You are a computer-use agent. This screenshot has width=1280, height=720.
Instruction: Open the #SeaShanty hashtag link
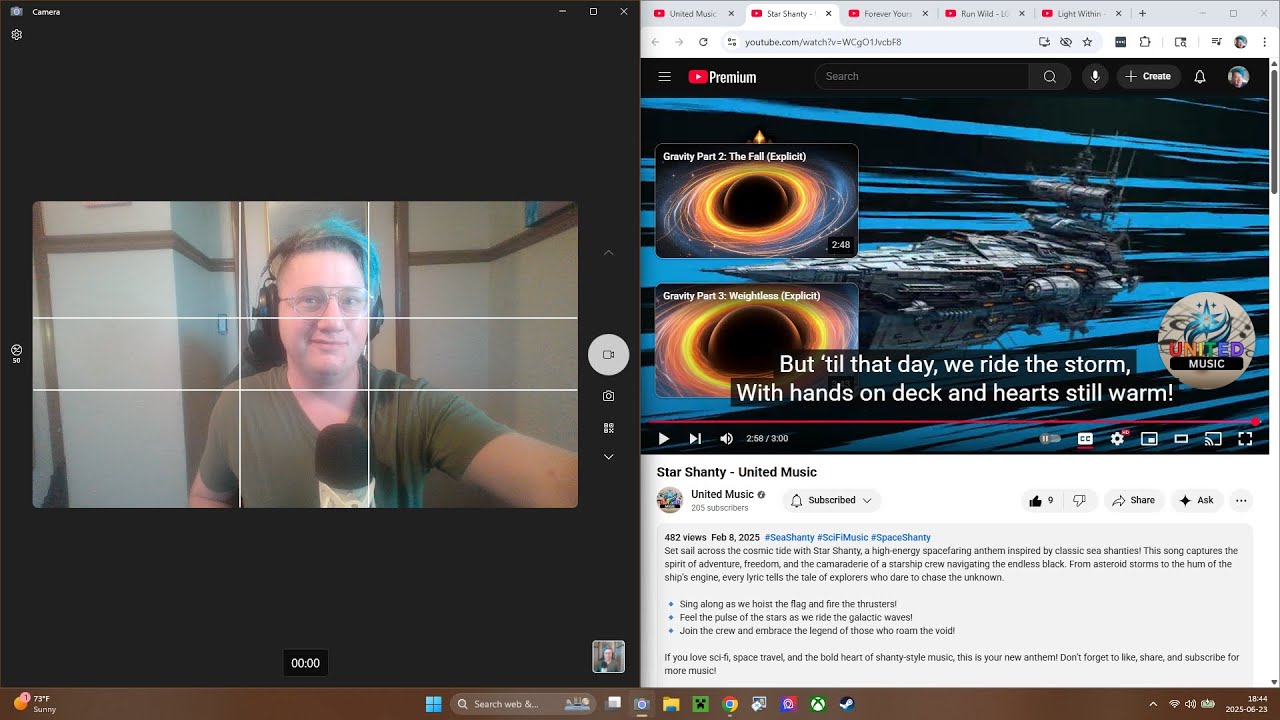click(789, 537)
